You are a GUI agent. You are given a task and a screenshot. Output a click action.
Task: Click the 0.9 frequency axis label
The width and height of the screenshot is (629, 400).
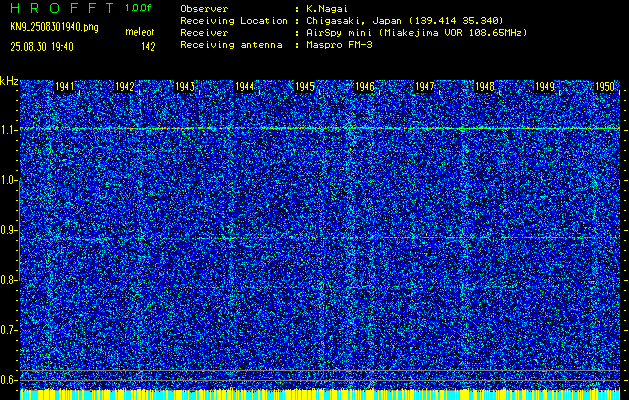9,230
